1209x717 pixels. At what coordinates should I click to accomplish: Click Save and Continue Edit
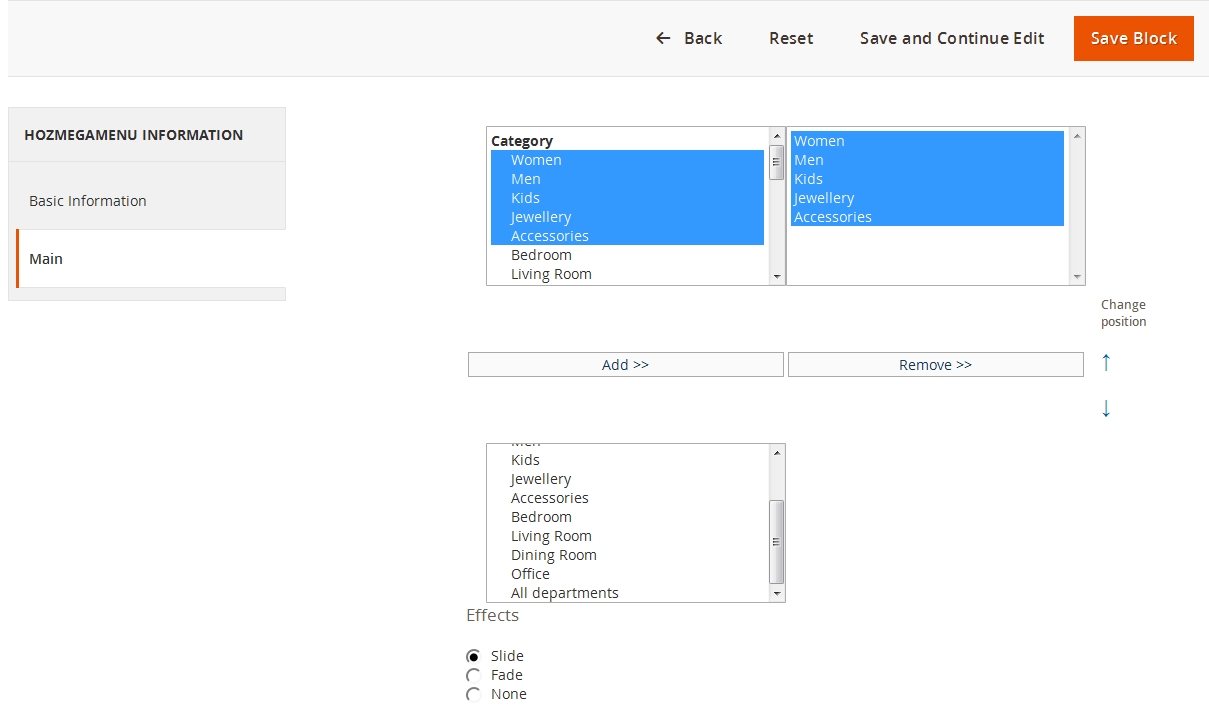[951, 38]
